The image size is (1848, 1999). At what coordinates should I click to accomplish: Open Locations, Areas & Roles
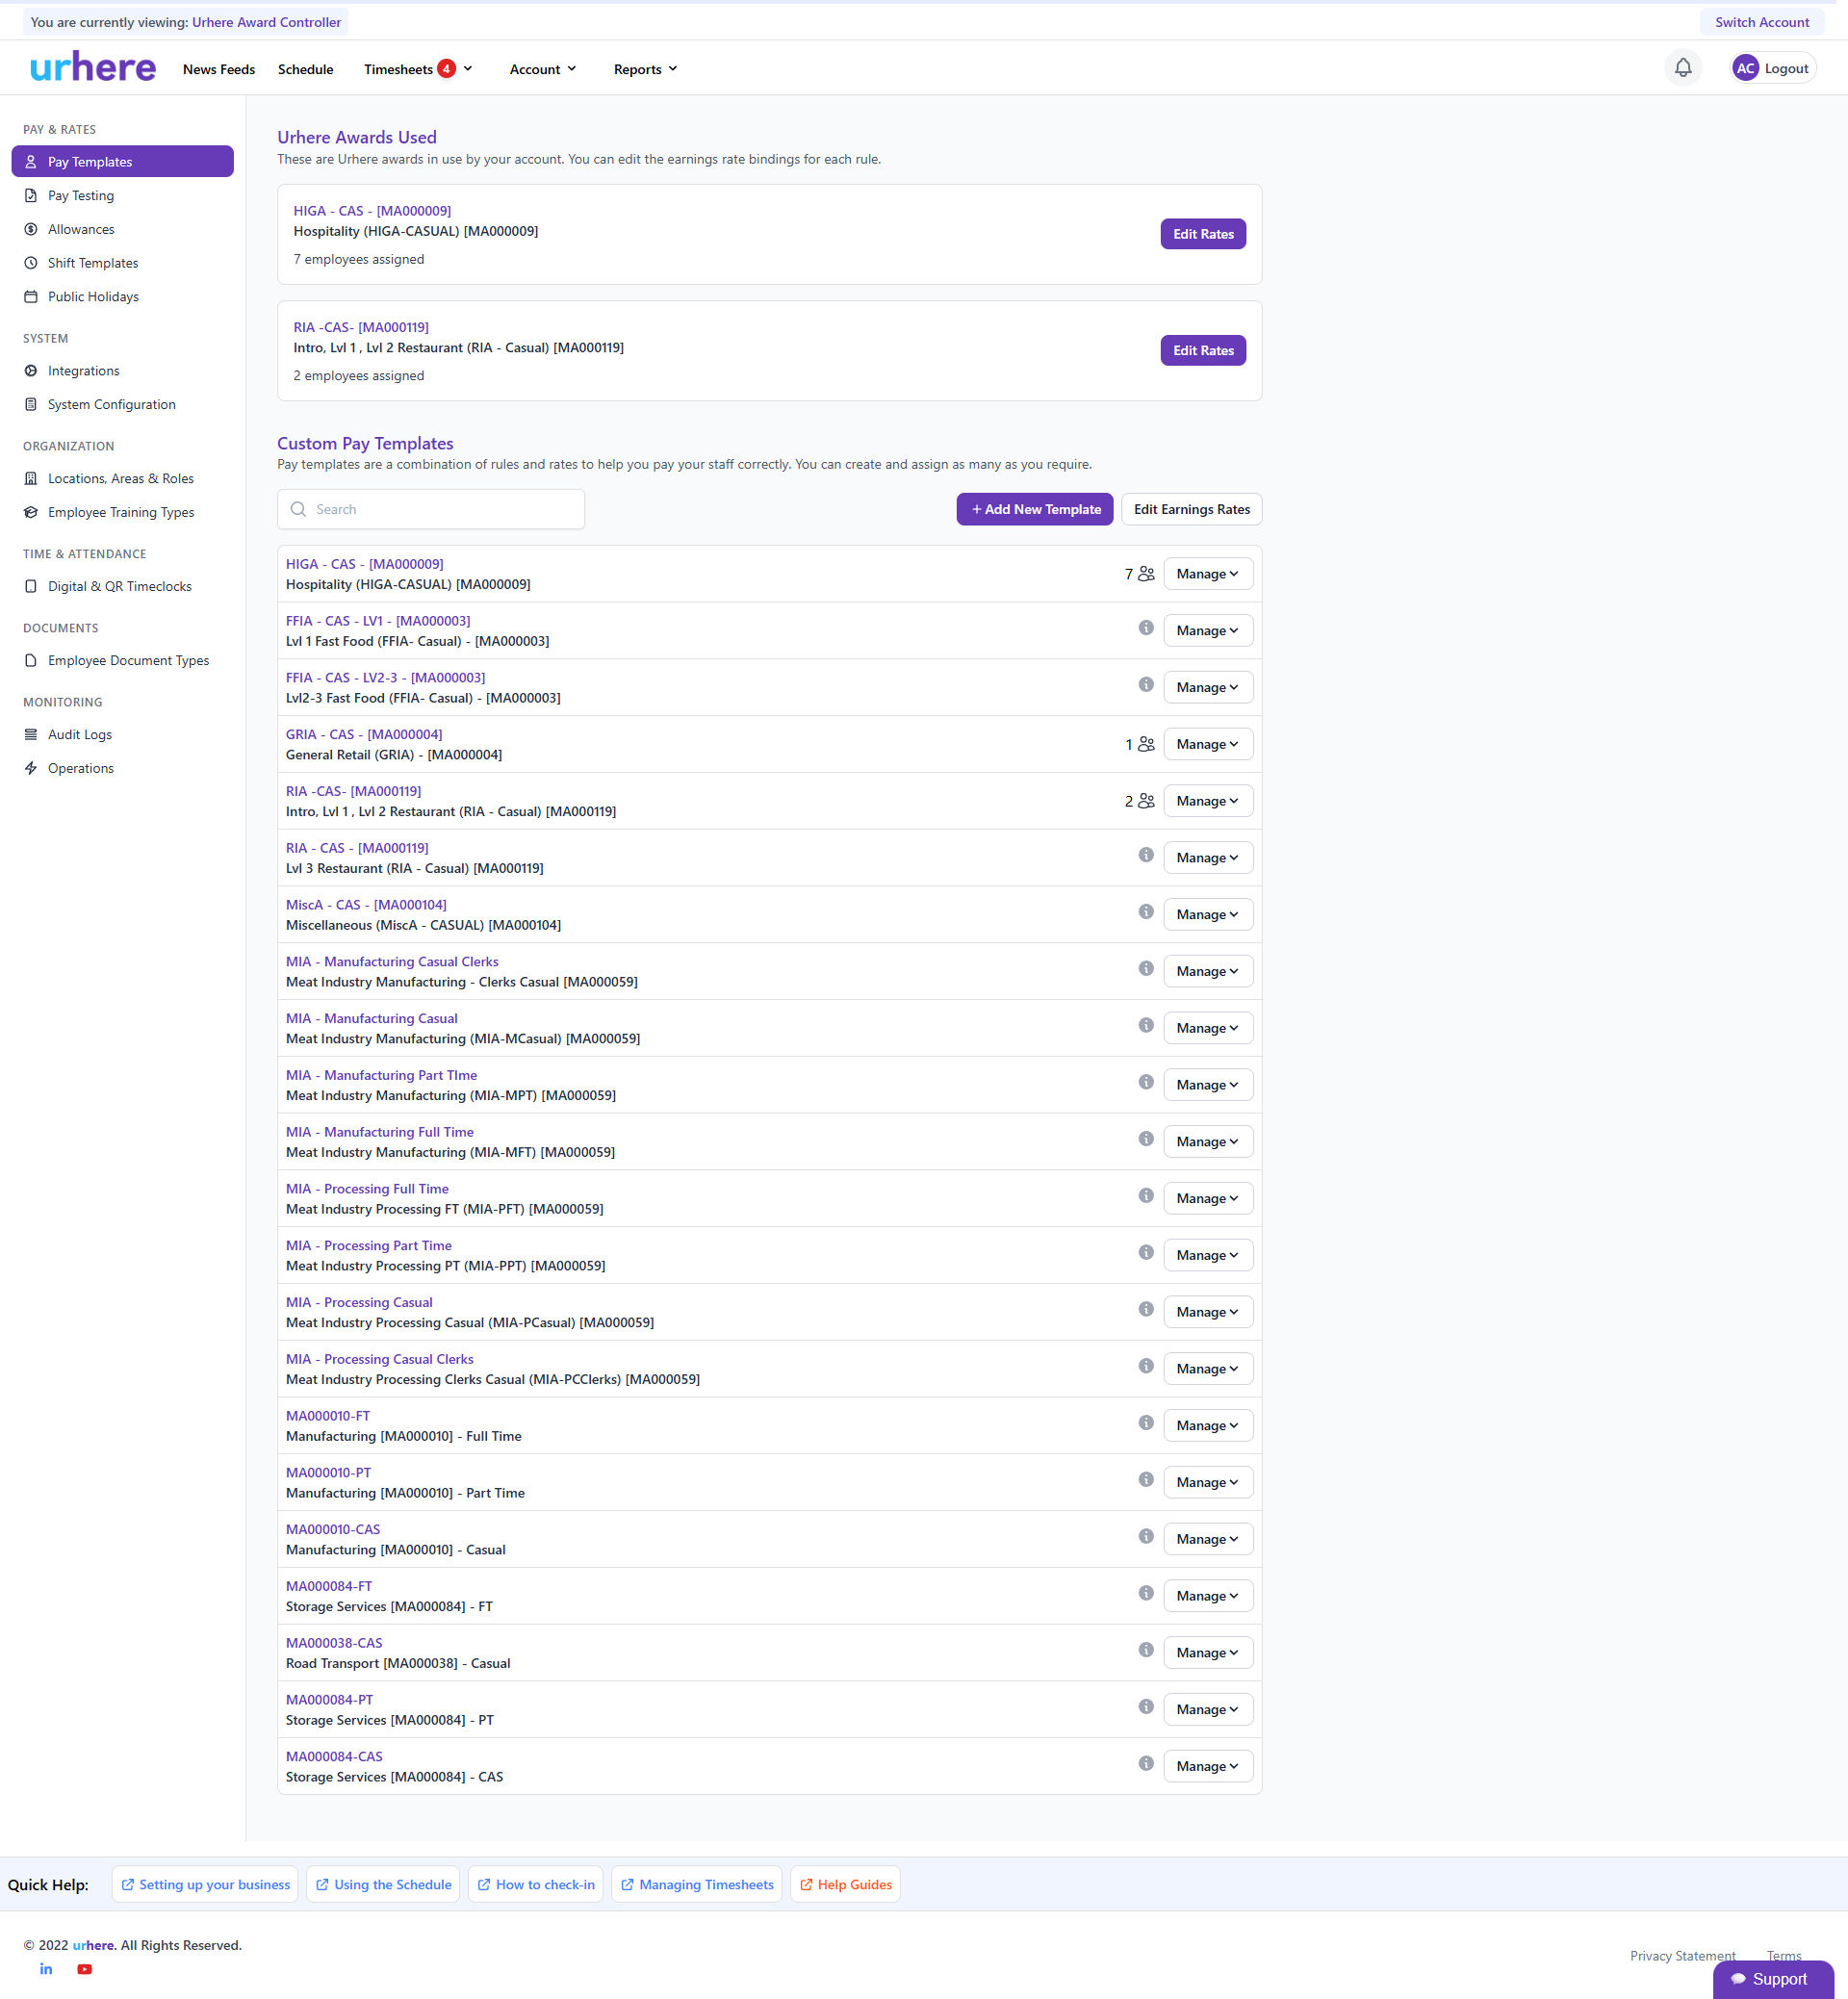click(121, 479)
